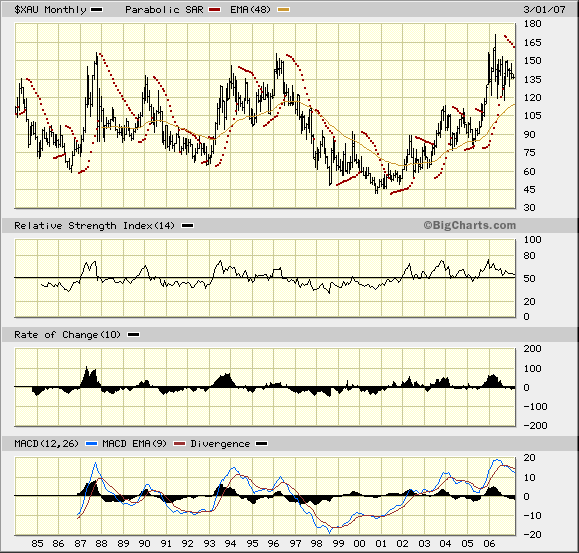579x553 pixels.
Task: Click the black $XAU Monthly legend swatch
Action: click(x=97, y=10)
